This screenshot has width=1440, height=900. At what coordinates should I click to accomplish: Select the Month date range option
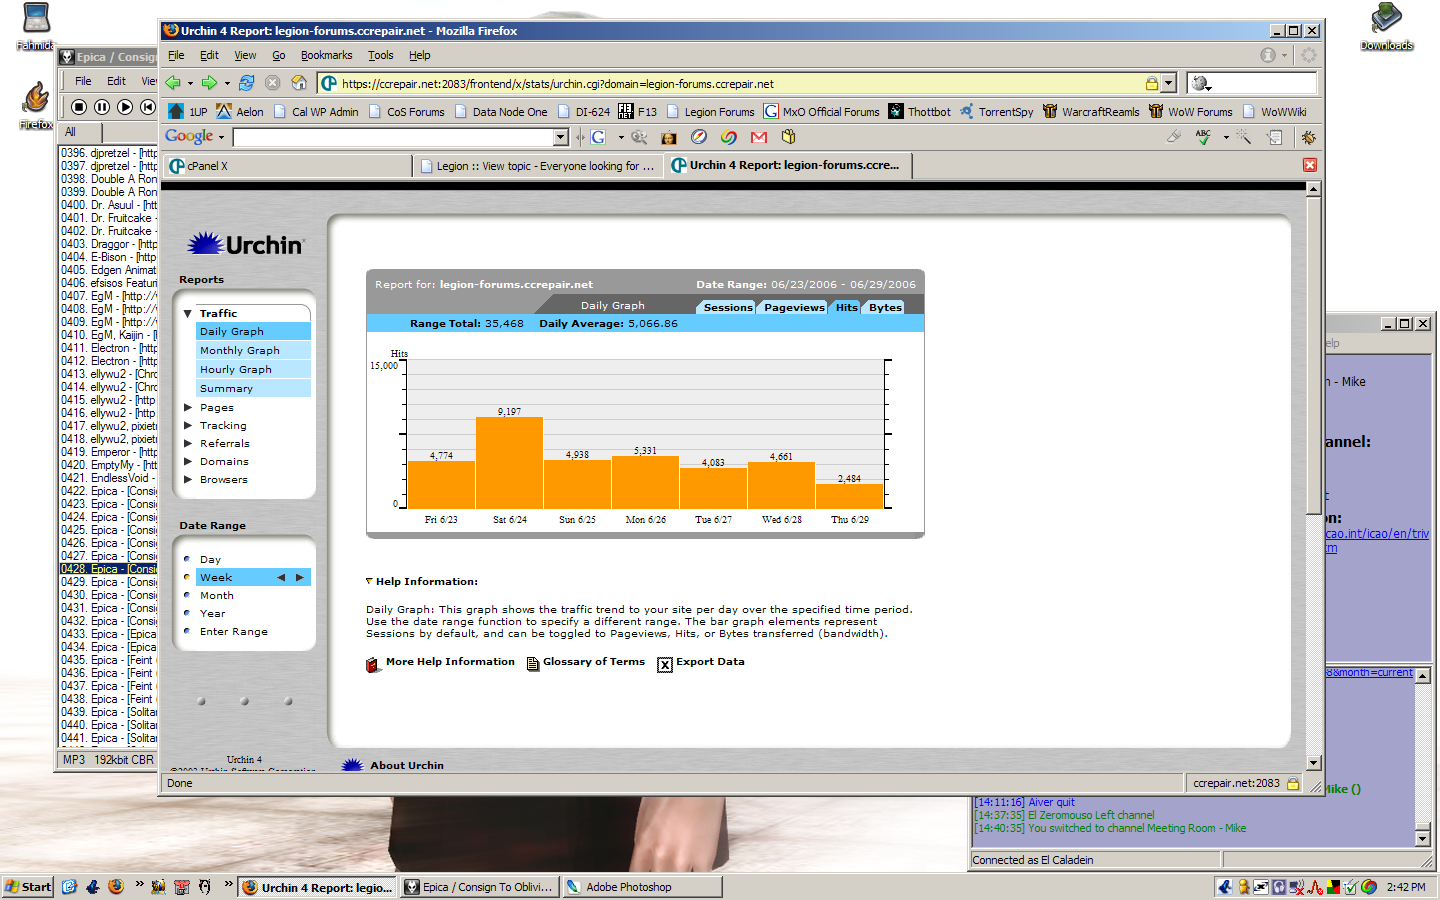(217, 595)
